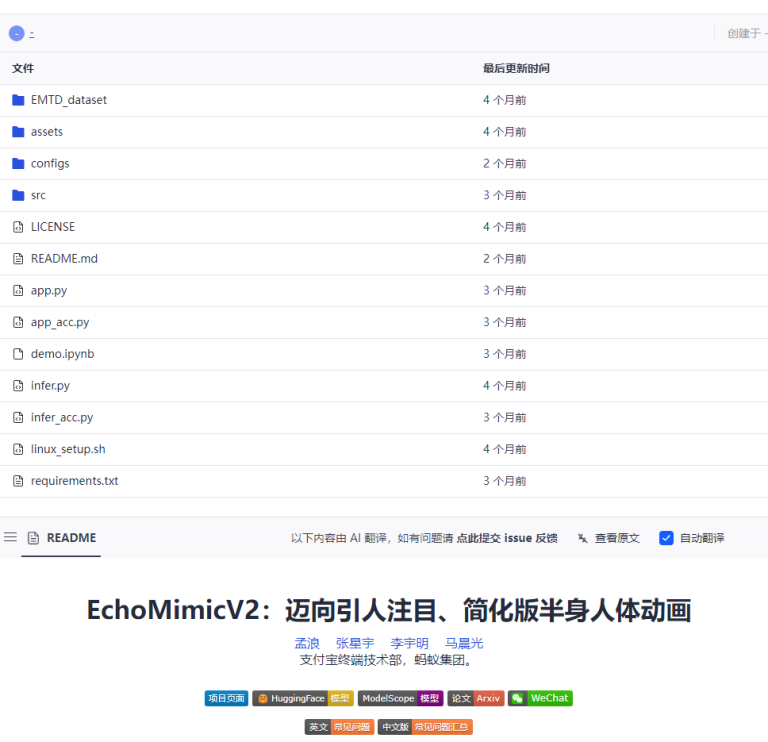Open the linux_setup.sh script

tap(68, 449)
